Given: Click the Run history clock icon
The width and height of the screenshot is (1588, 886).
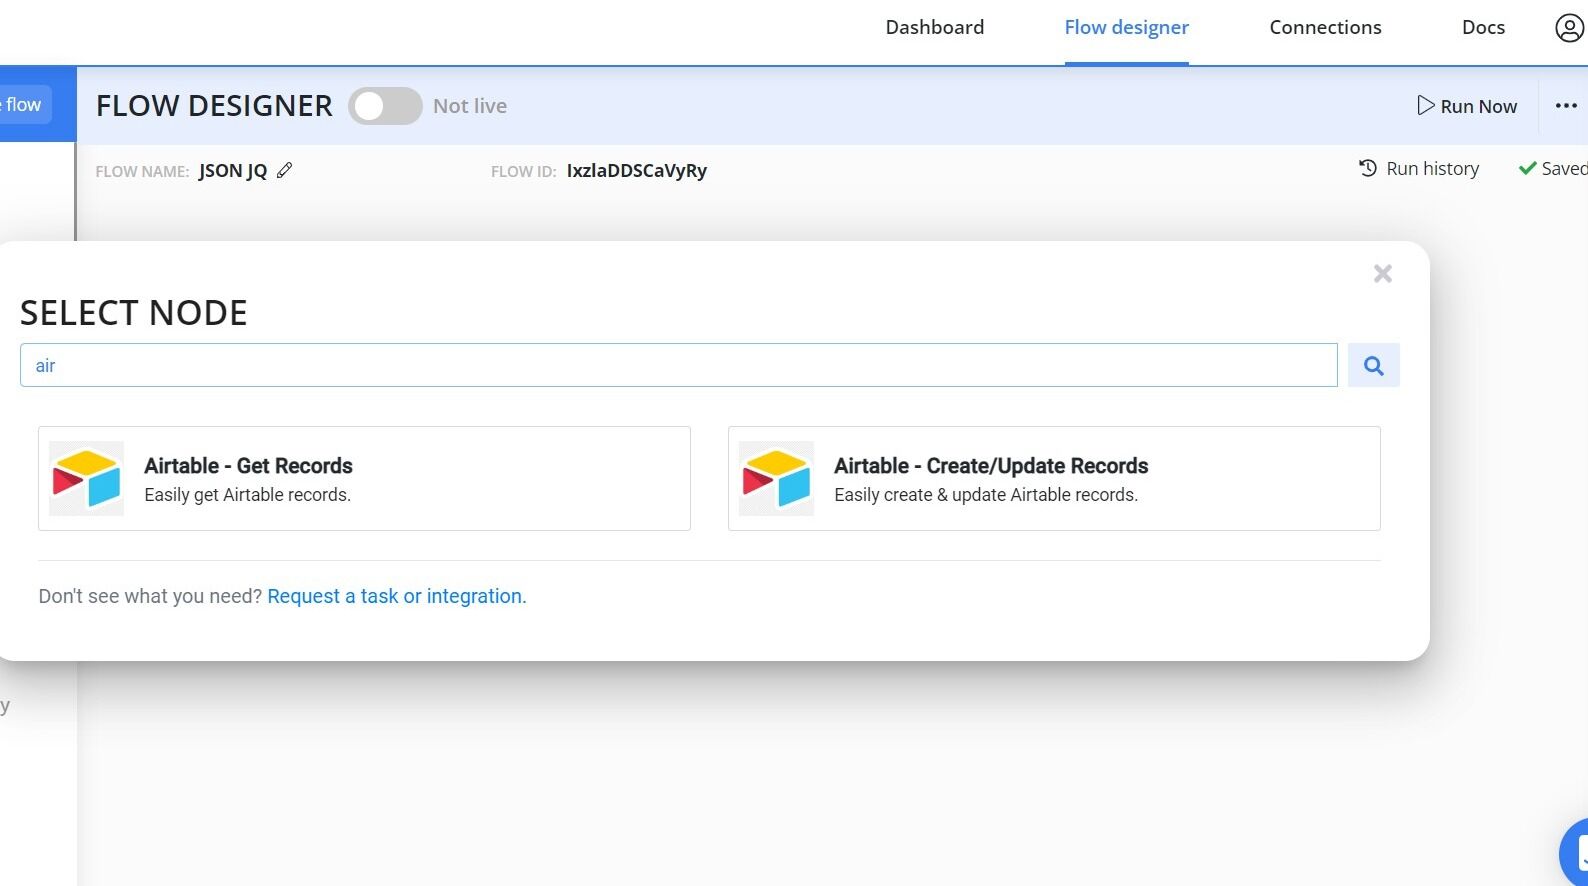Looking at the screenshot, I should point(1368,168).
